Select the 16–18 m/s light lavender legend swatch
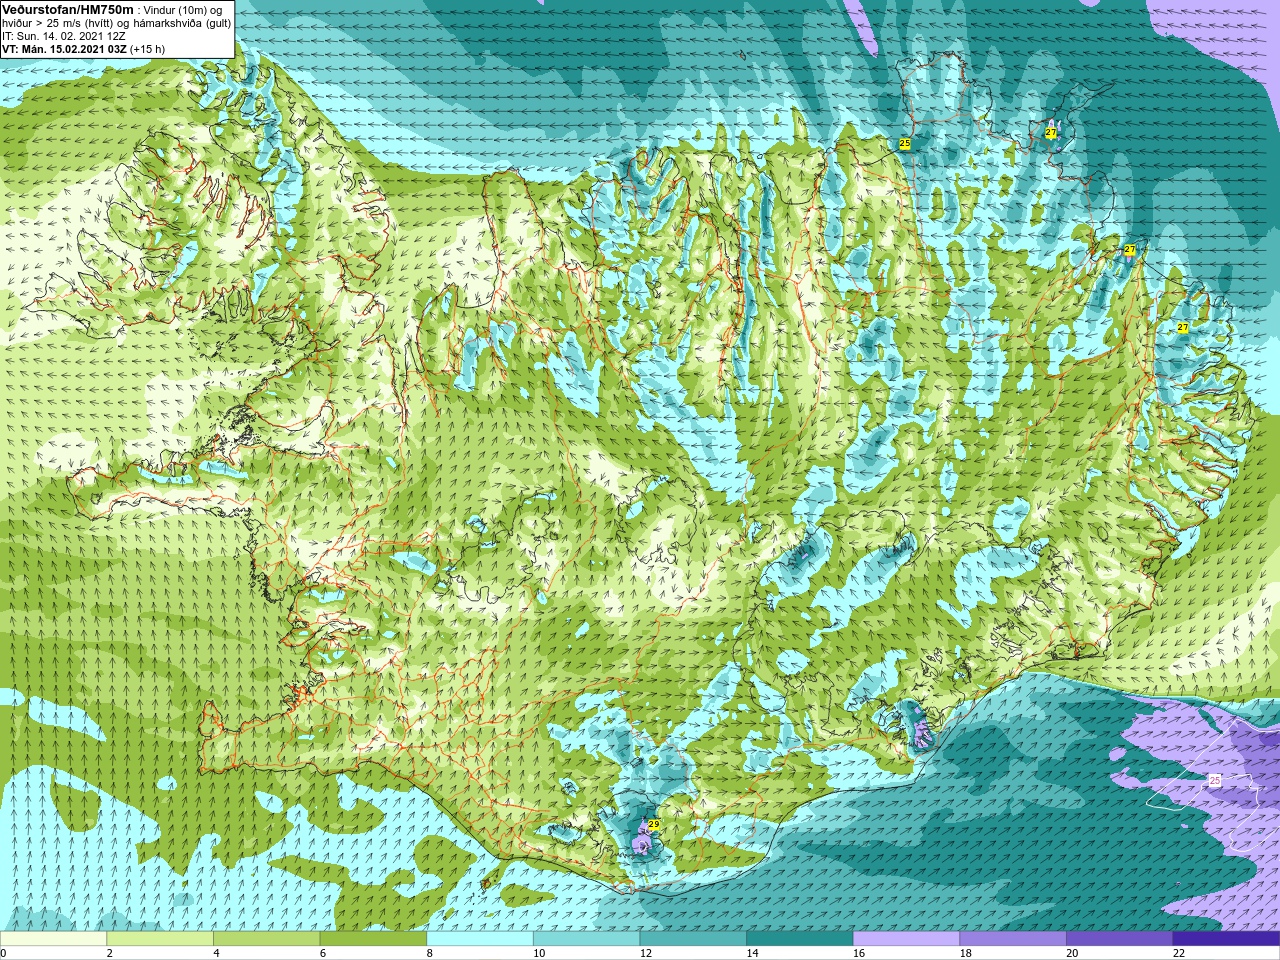The height and width of the screenshot is (960, 1280). [x=906, y=939]
